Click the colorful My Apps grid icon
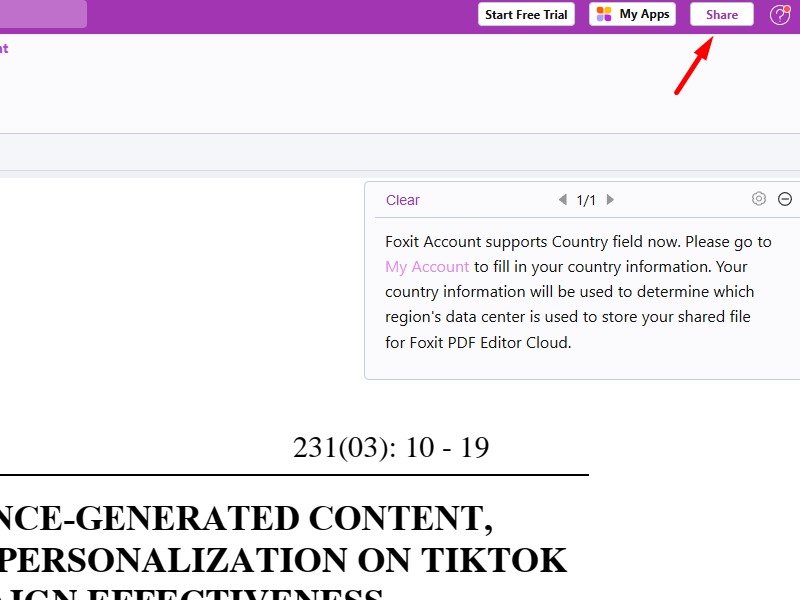 (x=604, y=15)
